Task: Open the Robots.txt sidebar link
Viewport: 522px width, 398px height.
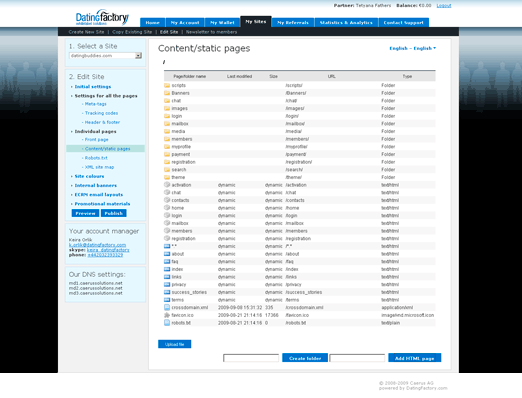Action: (x=96, y=158)
